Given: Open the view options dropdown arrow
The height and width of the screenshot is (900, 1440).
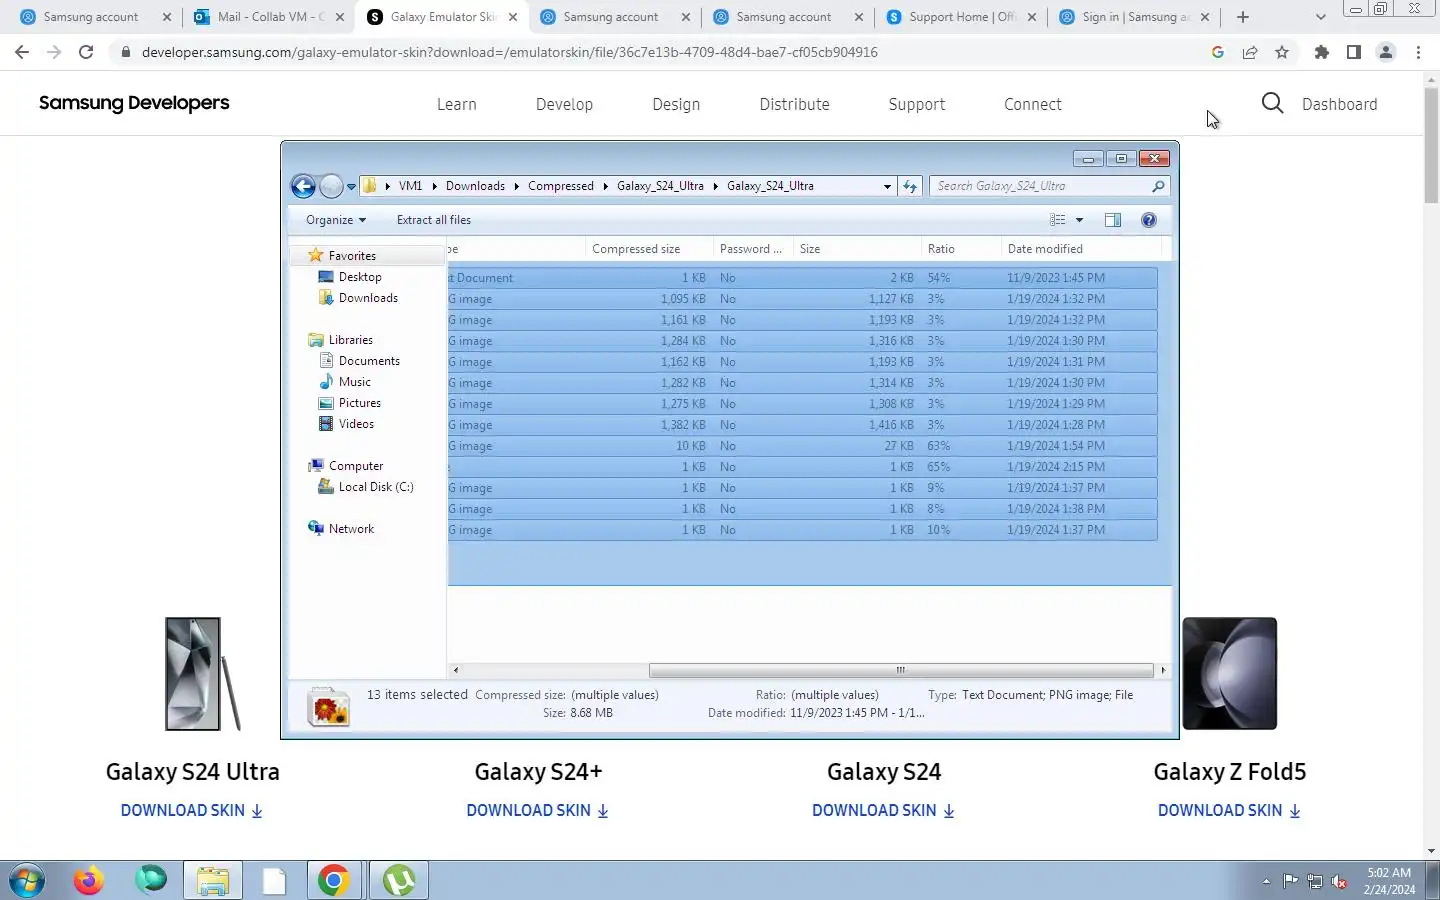Looking at the screenshot, I should pyautogui.click(x=1079, y=220).
